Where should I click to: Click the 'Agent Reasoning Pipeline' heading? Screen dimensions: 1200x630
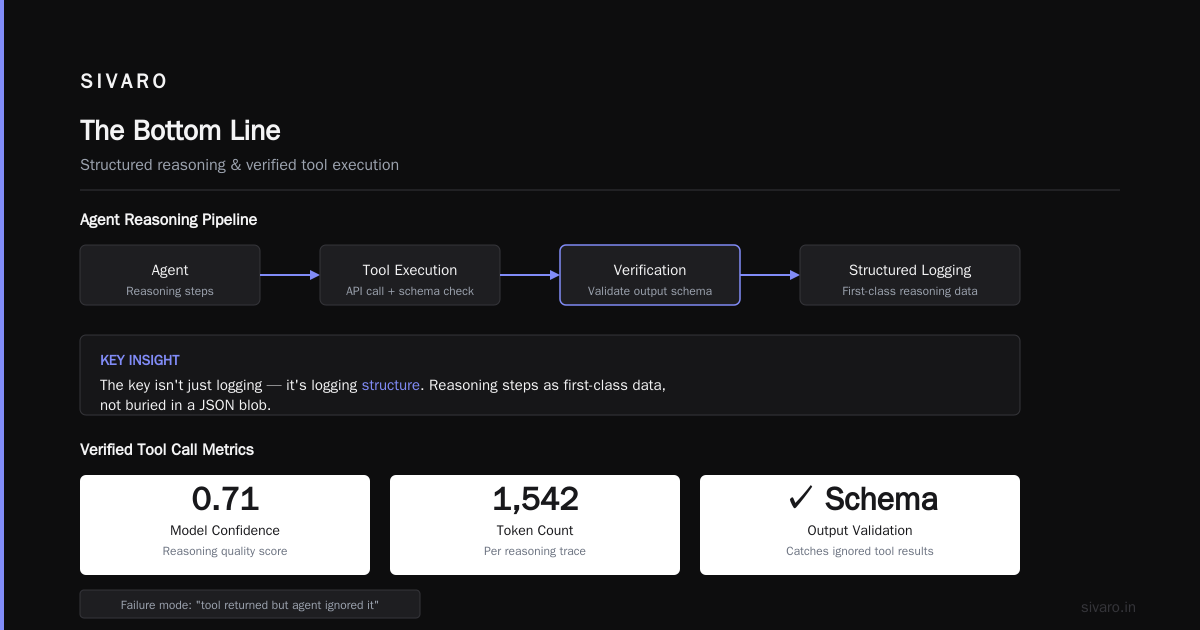click(x=168, y=220)
